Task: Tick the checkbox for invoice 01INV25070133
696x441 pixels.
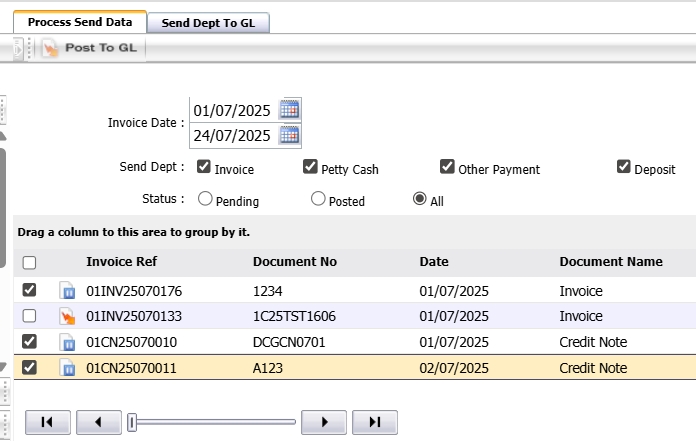Action: 29,316
